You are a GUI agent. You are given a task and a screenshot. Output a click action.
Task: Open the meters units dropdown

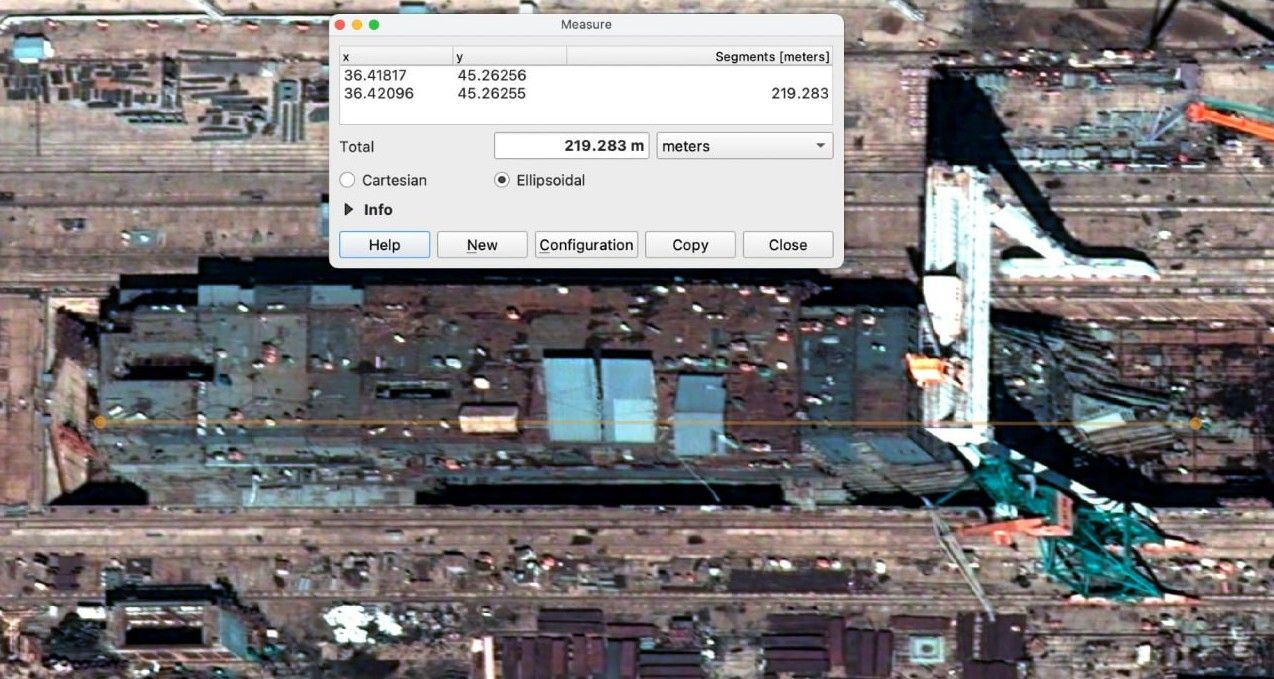pyautogui.click(x=744, y=146)
